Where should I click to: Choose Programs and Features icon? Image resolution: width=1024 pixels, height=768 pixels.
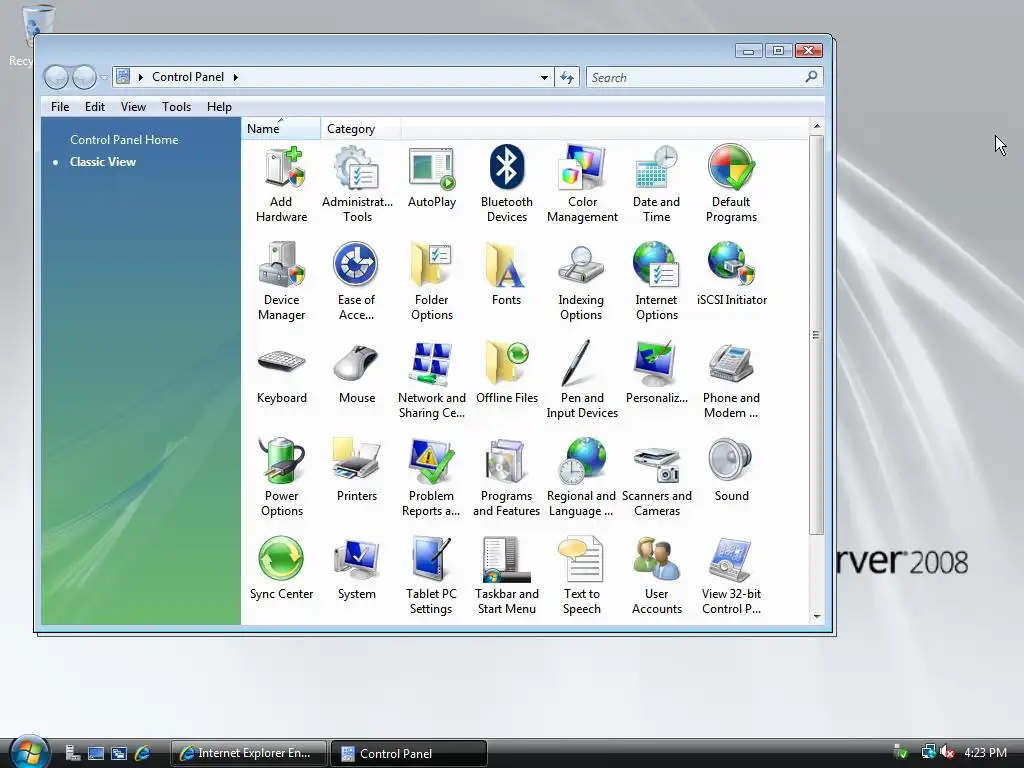pos(507,477)
